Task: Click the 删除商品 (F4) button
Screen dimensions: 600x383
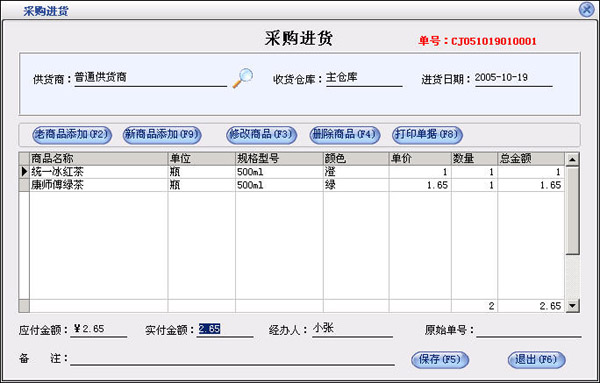Action: (x=345, y=135)
